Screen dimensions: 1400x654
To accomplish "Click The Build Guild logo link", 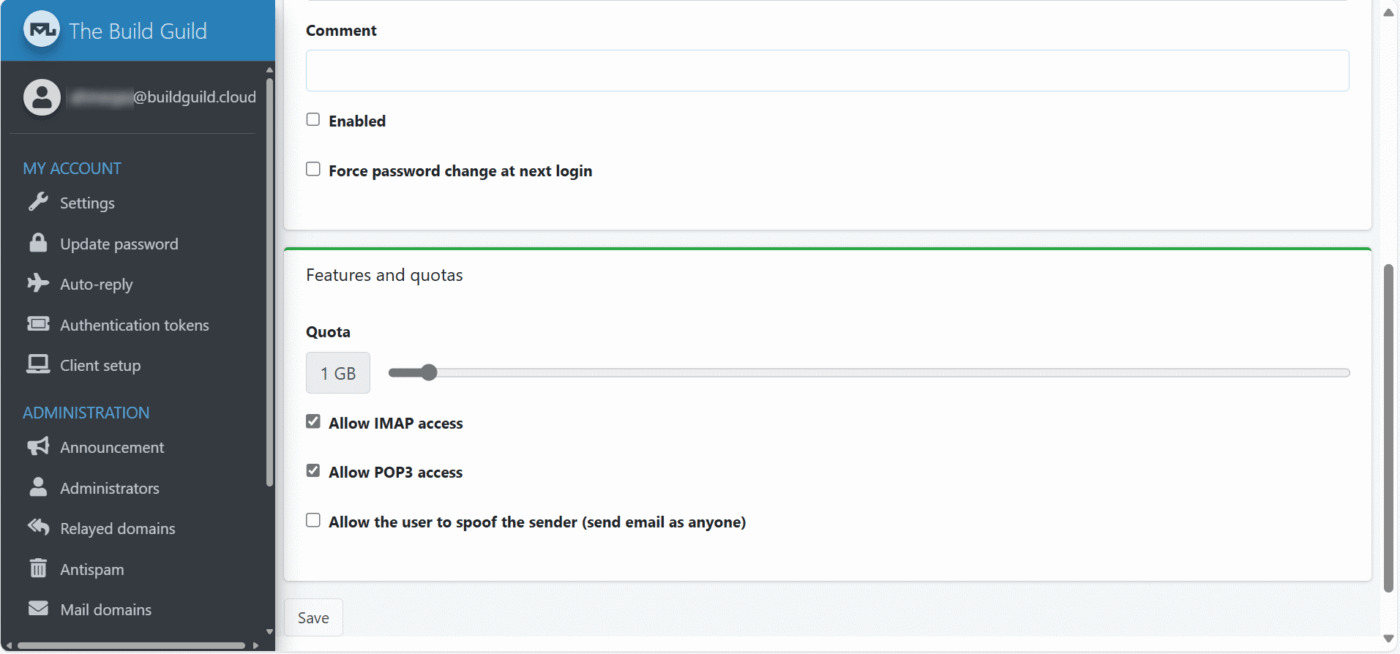I will click(116, 31).
